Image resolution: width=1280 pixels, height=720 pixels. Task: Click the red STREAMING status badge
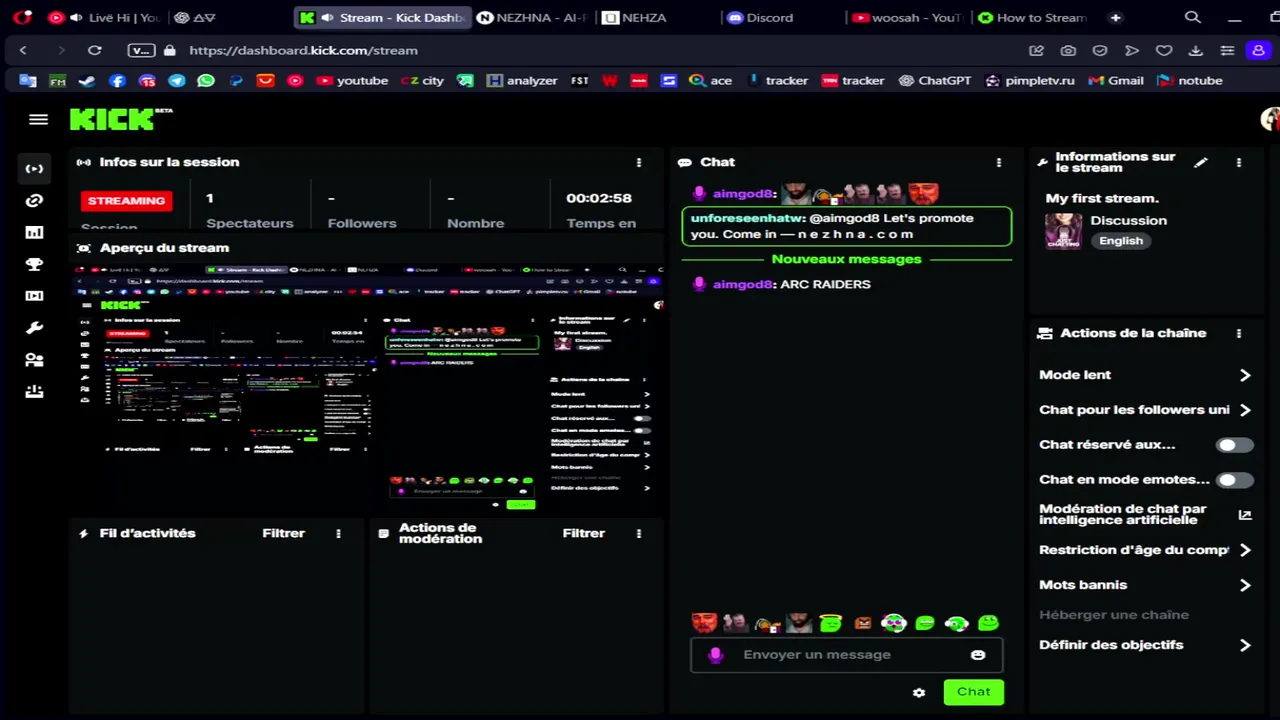(x=126, y=201)
